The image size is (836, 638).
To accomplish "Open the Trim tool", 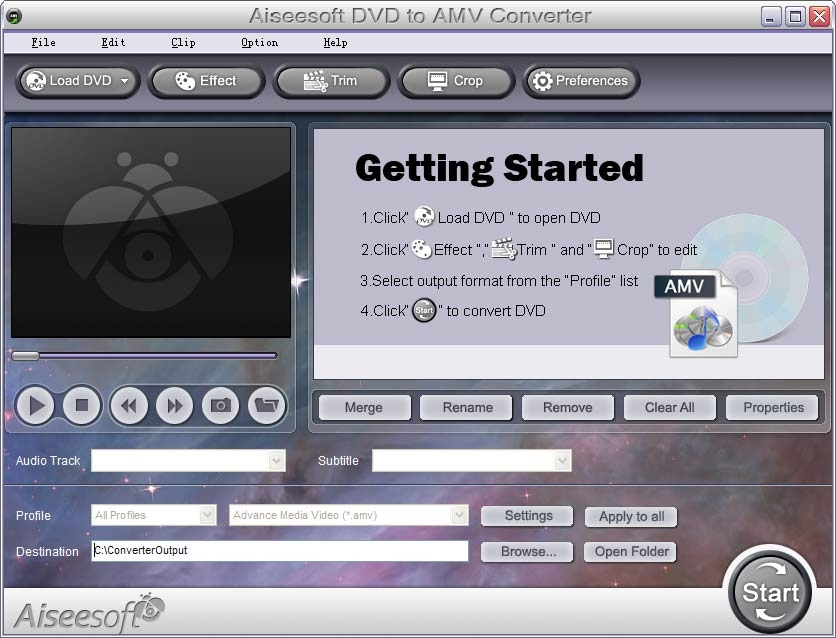I will click(331, 81).
